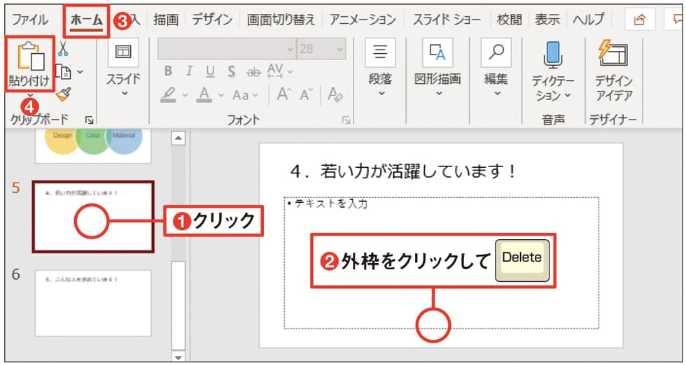
Task: Switch to the Design (デザイン) tab
Action: point(213,20)
